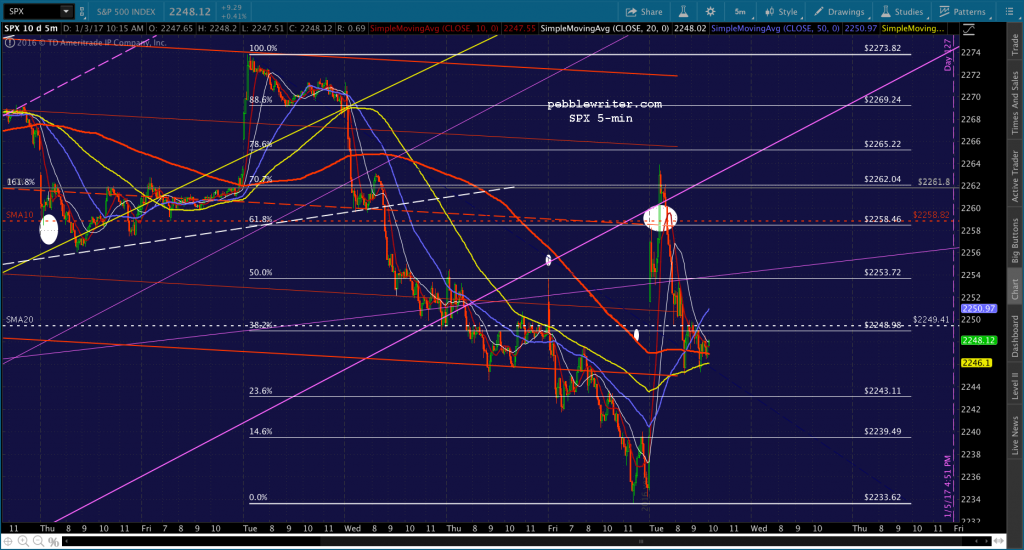Image resolution: width=1024 pixels, height=550 pixels.
Task: Open the Active Trader side tab
Action: coord(1016,176)
